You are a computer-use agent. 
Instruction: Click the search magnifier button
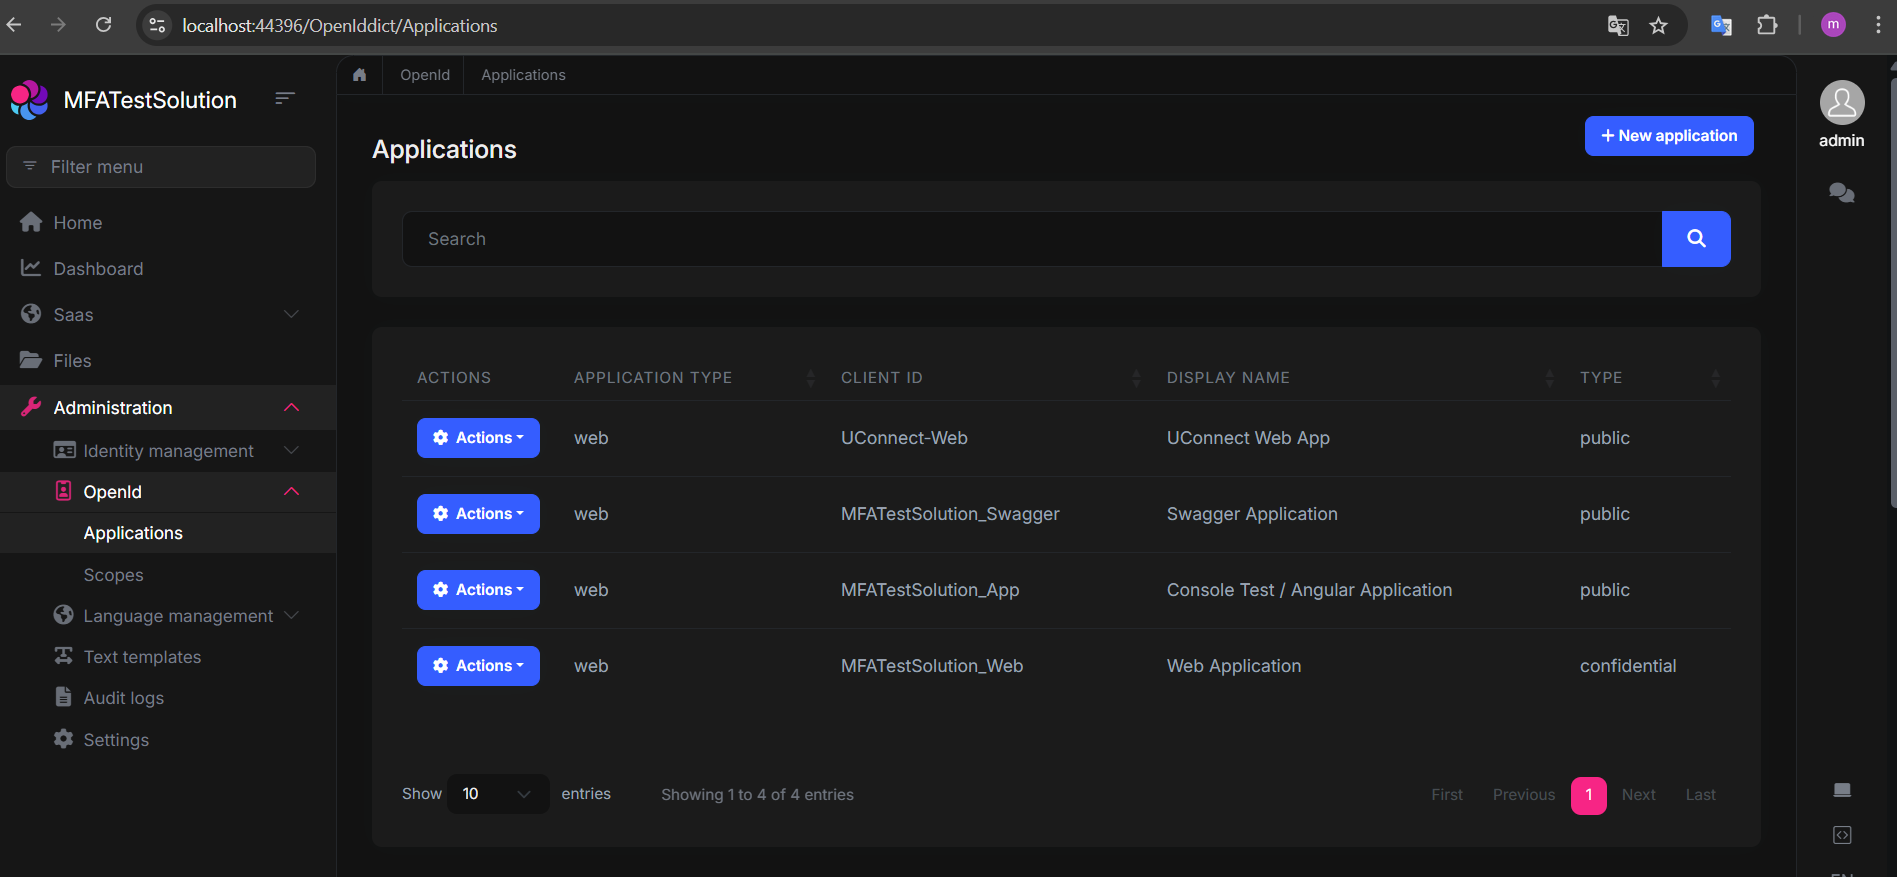[1695, 239]
